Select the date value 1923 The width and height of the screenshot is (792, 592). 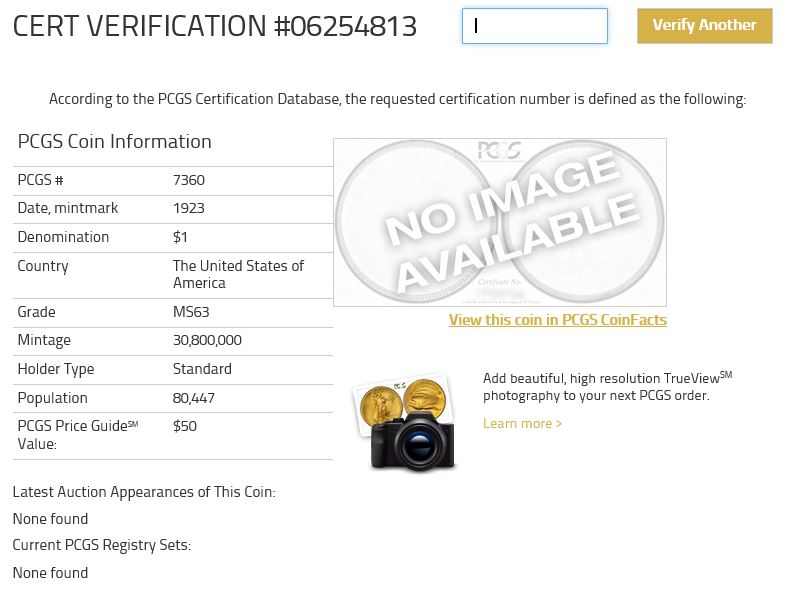tap(188, 208)
